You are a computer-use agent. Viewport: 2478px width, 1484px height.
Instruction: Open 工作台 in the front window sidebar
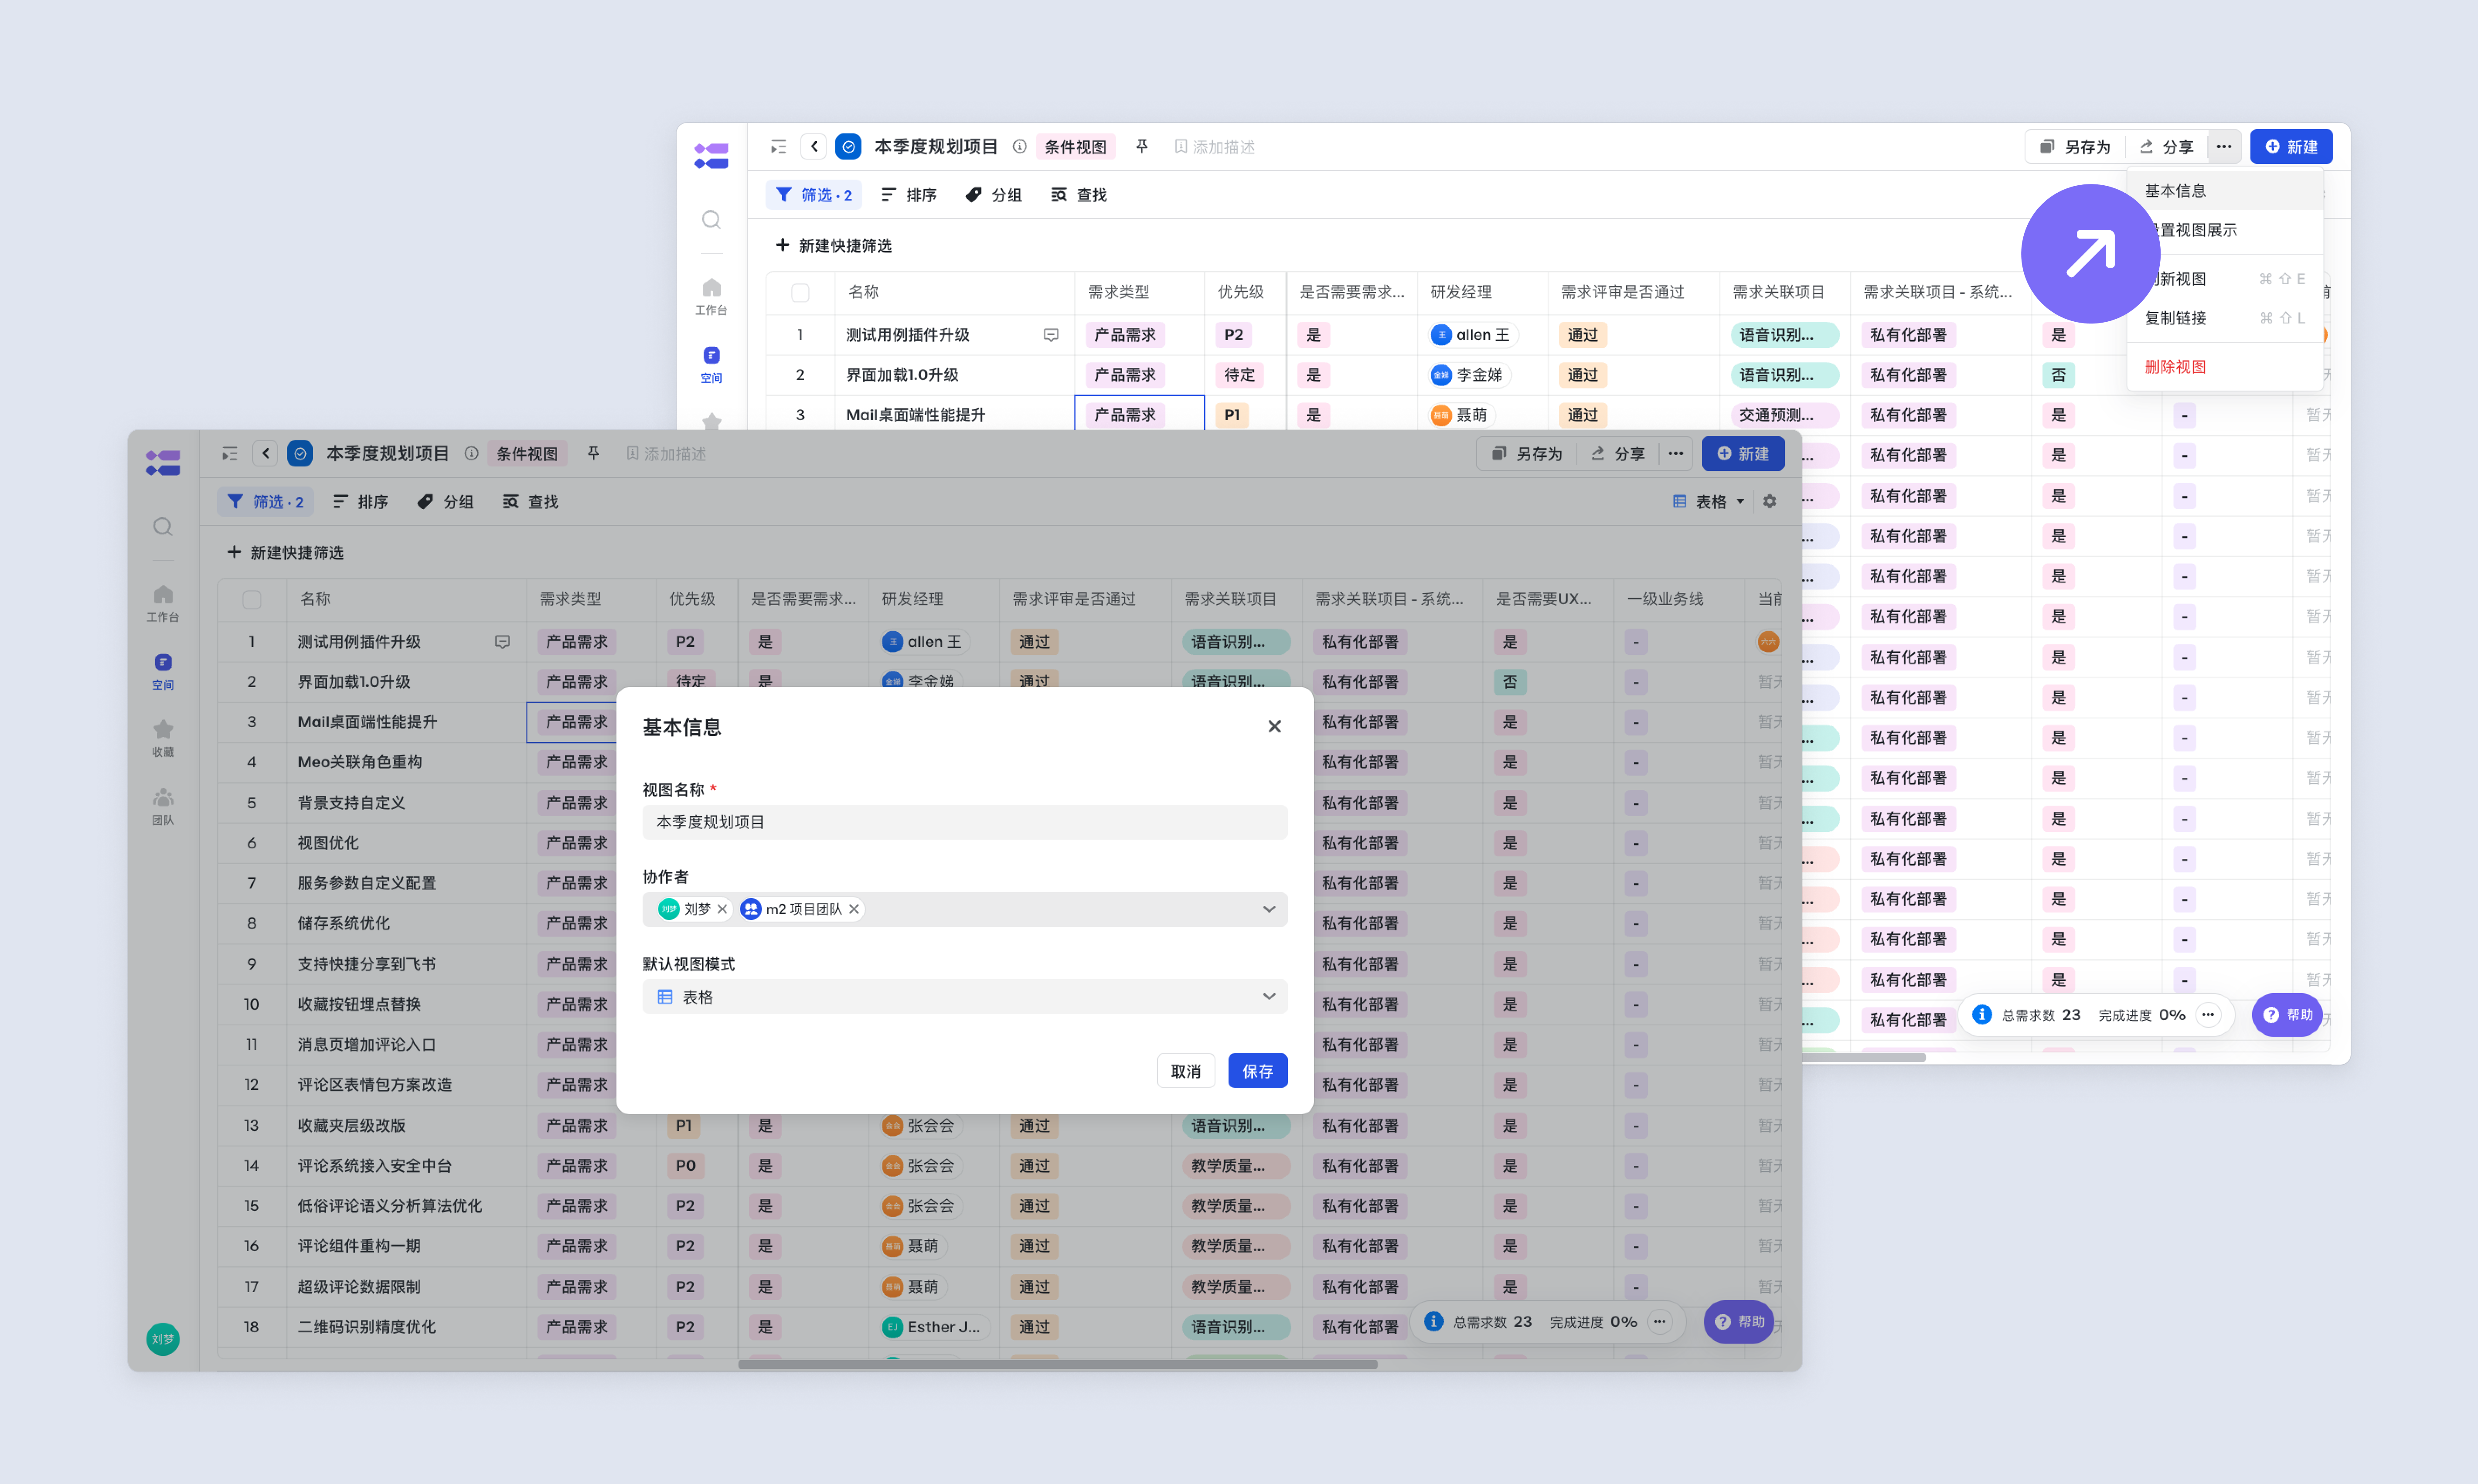163,604
